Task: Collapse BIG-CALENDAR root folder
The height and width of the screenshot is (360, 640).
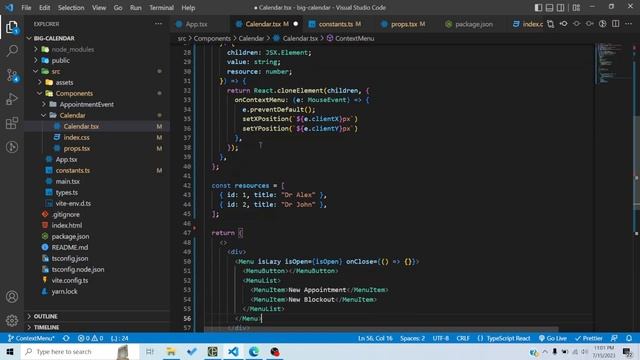Action: tap(54, 38)
